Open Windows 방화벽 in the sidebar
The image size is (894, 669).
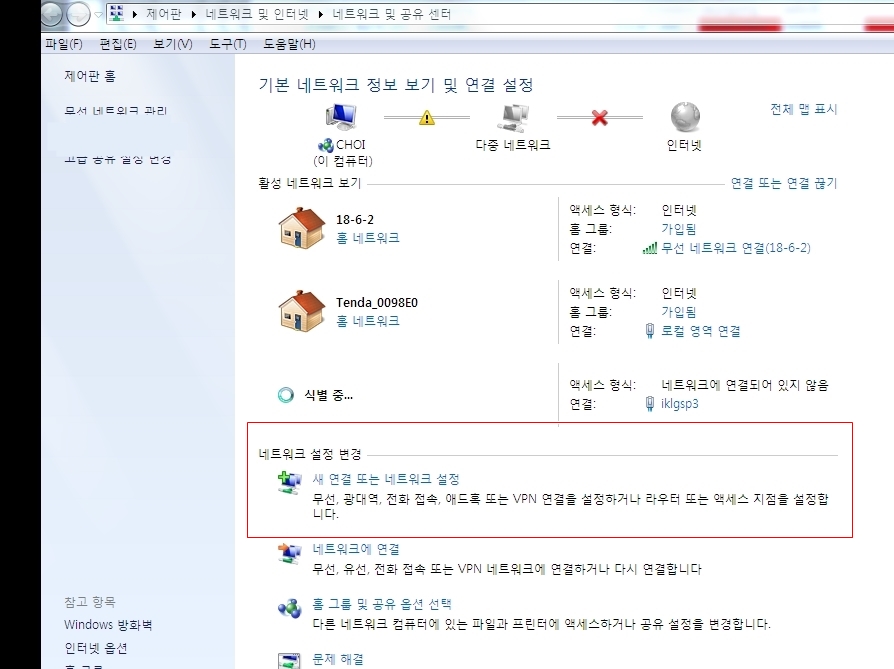point(108,625)
